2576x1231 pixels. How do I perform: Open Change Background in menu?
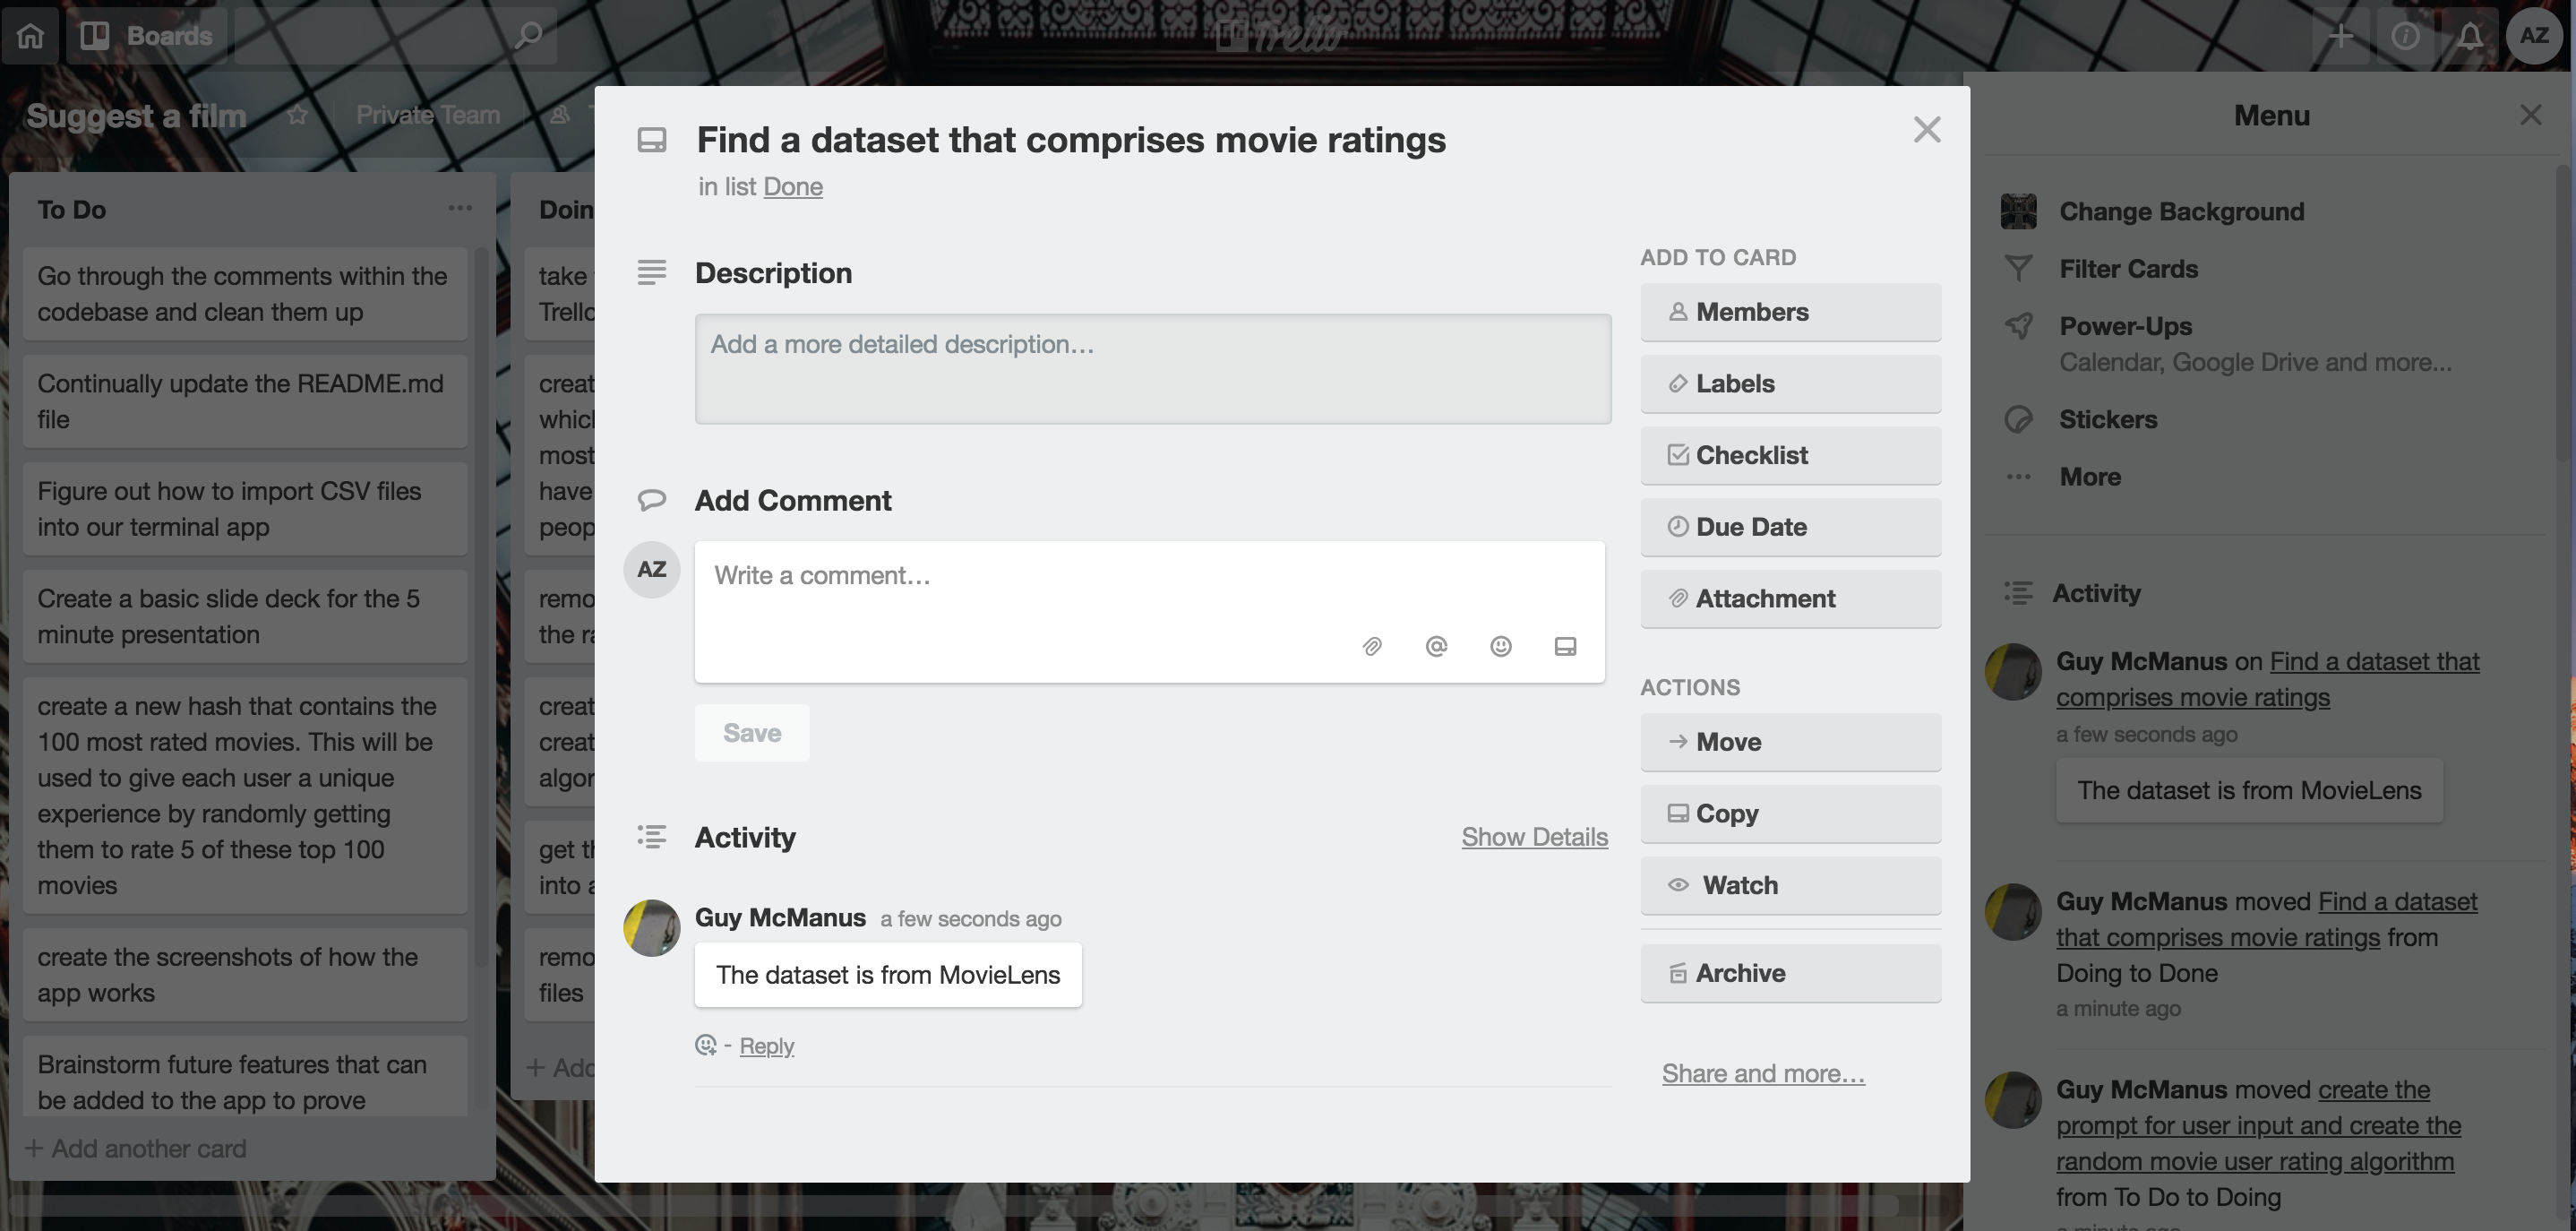pyautogui.click(x=2181, y=212)
